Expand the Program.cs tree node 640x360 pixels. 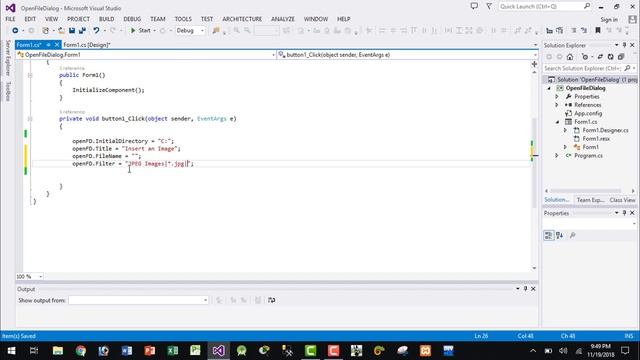point(557,156)
